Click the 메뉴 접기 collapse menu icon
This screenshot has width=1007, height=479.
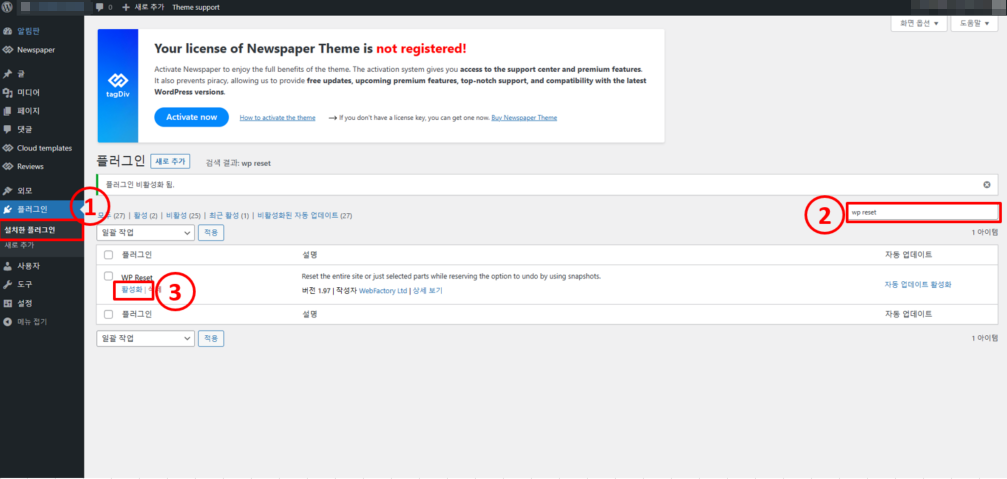coord(8,322)
